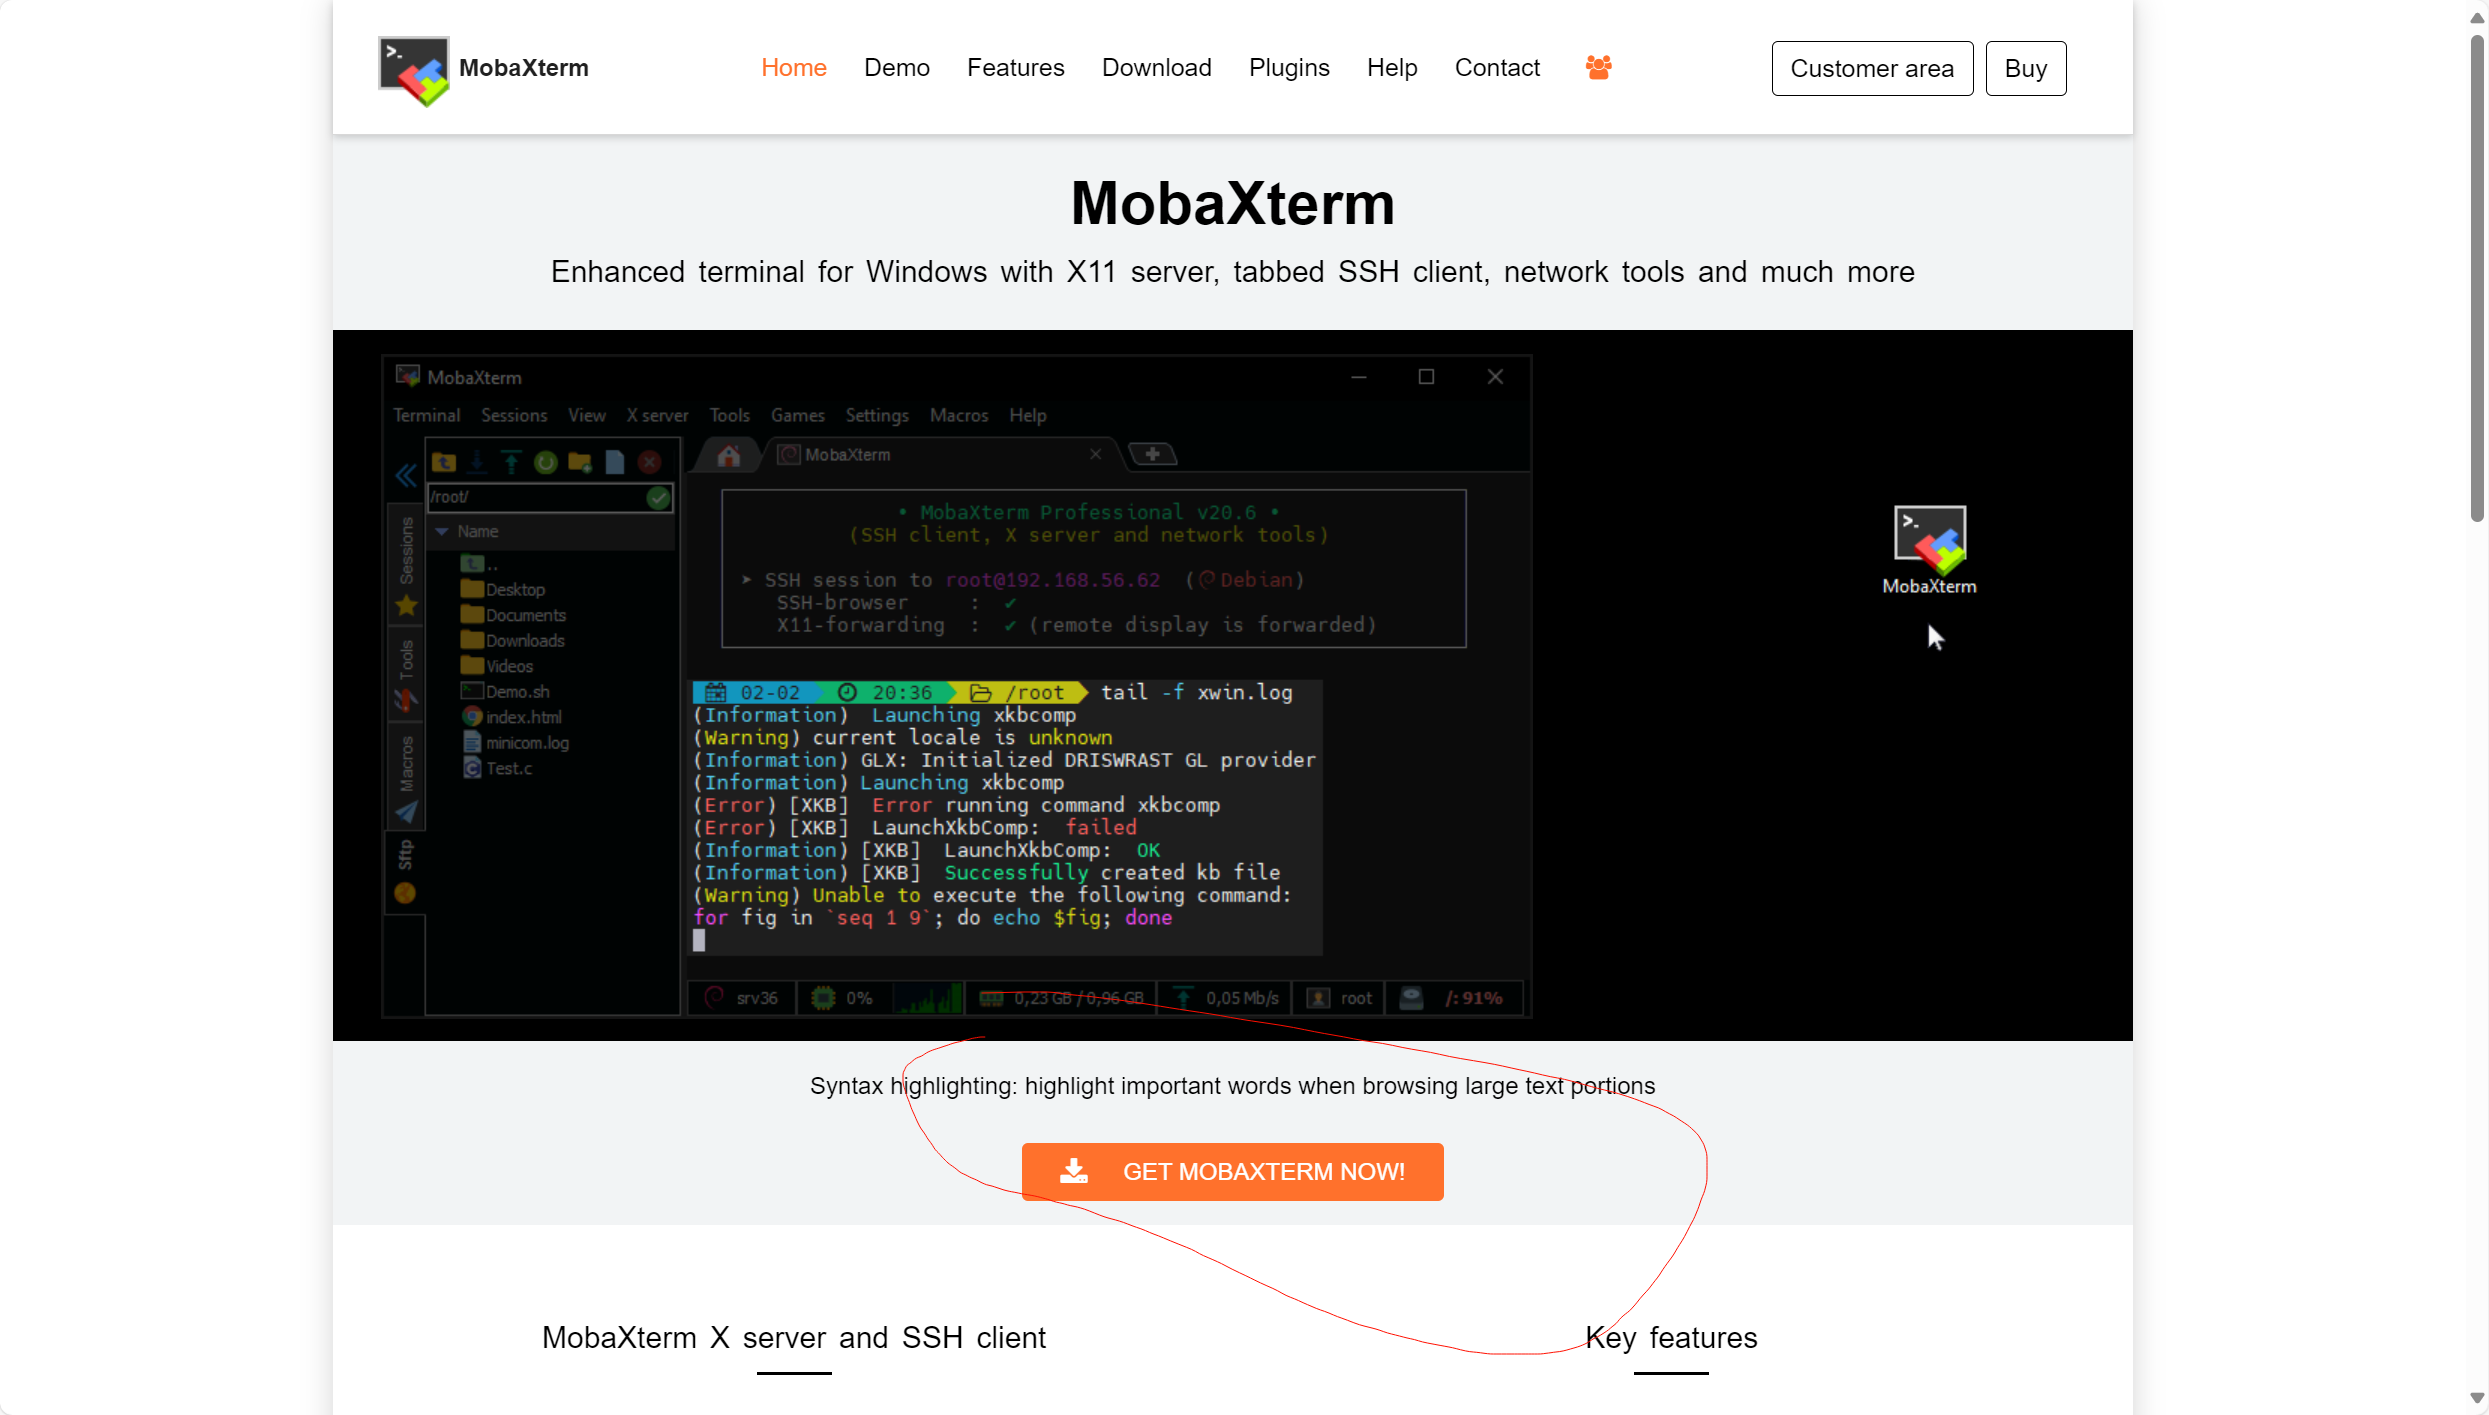Navigate to the Plugins page
The height and width of the screenshot is (1415, 2489).
1289,67
